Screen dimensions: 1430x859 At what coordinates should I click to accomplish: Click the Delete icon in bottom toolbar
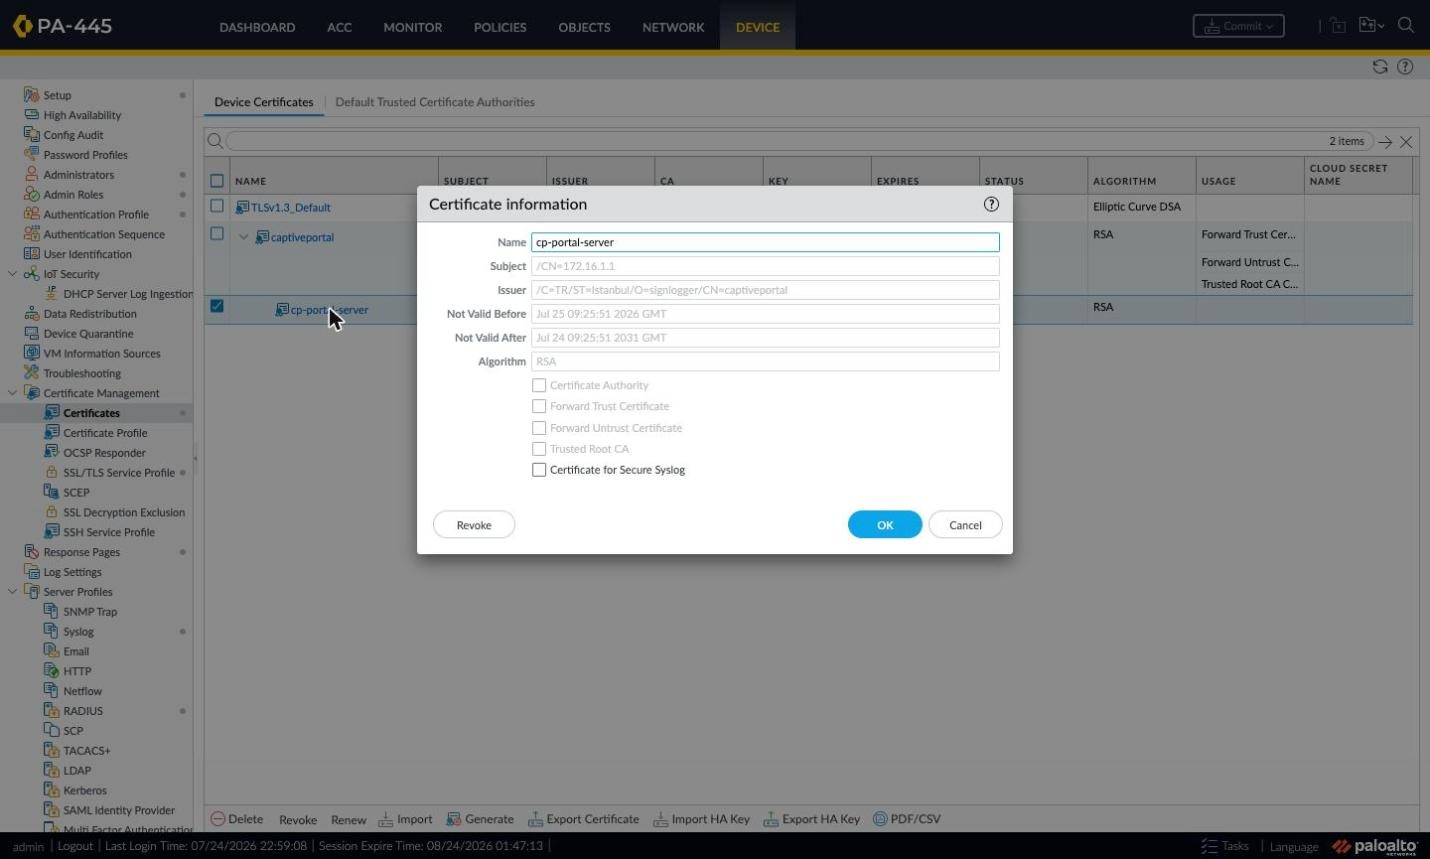[217, 819]
